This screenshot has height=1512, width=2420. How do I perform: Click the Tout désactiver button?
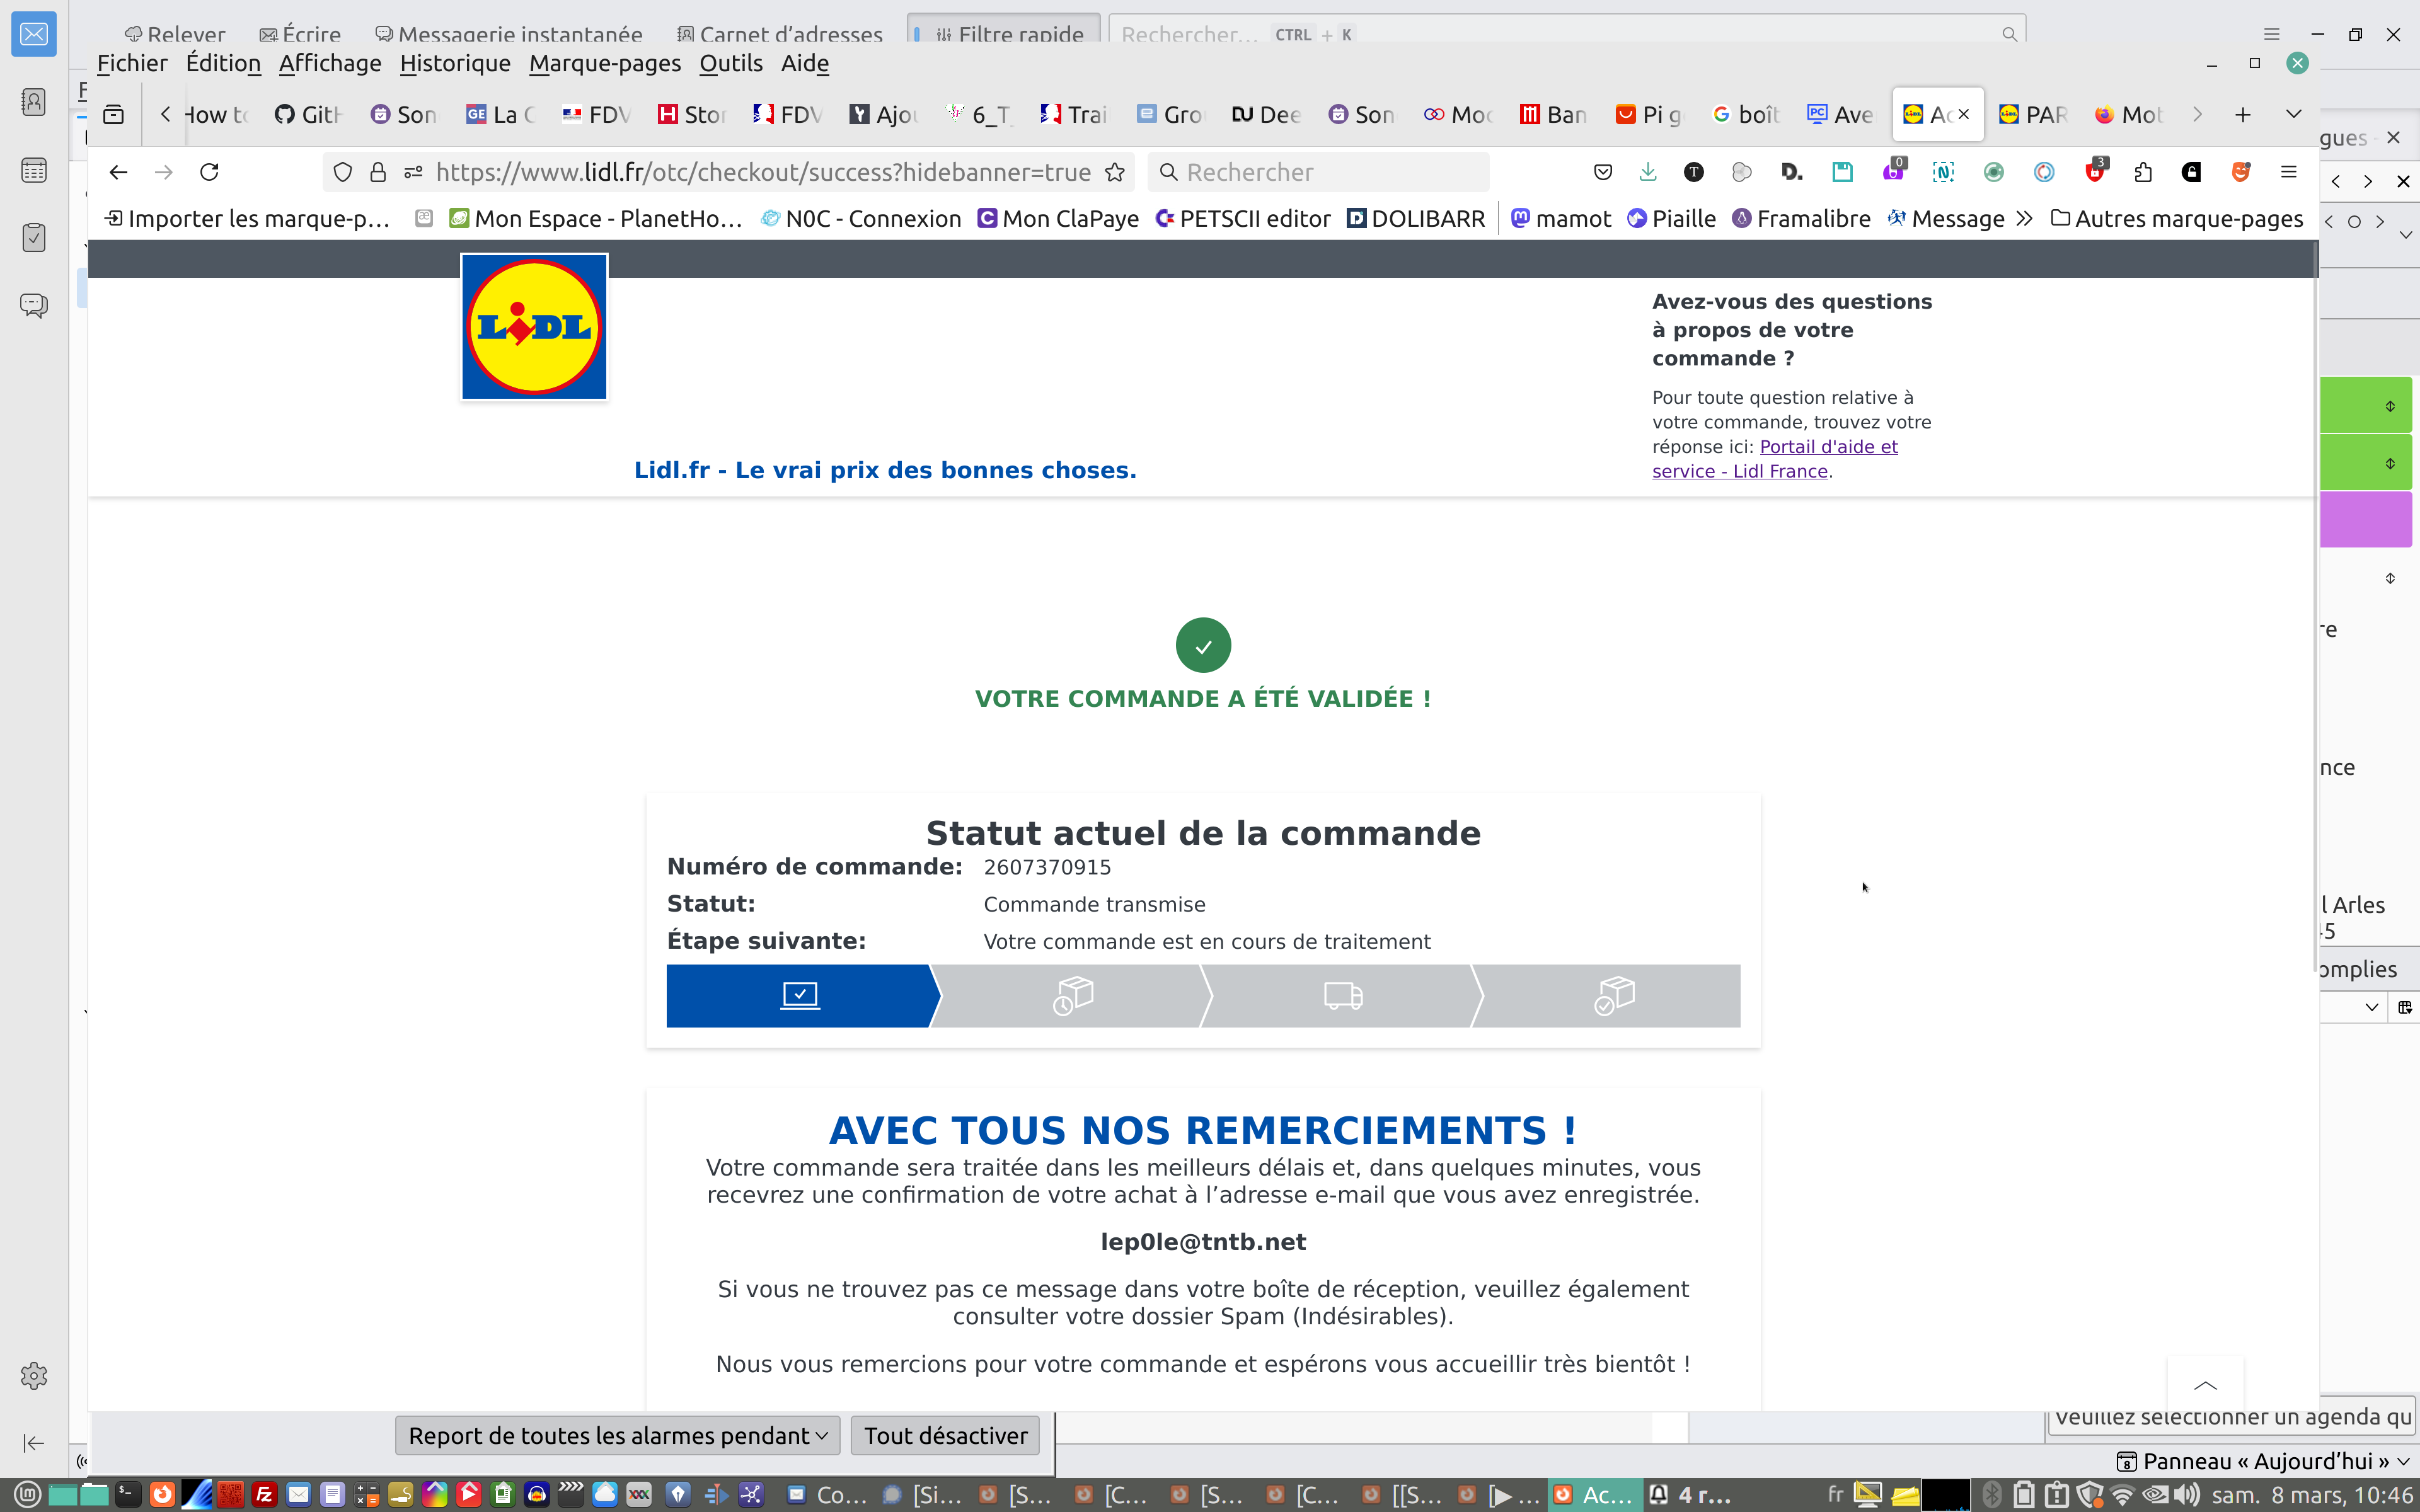[x=945, y=1435]
